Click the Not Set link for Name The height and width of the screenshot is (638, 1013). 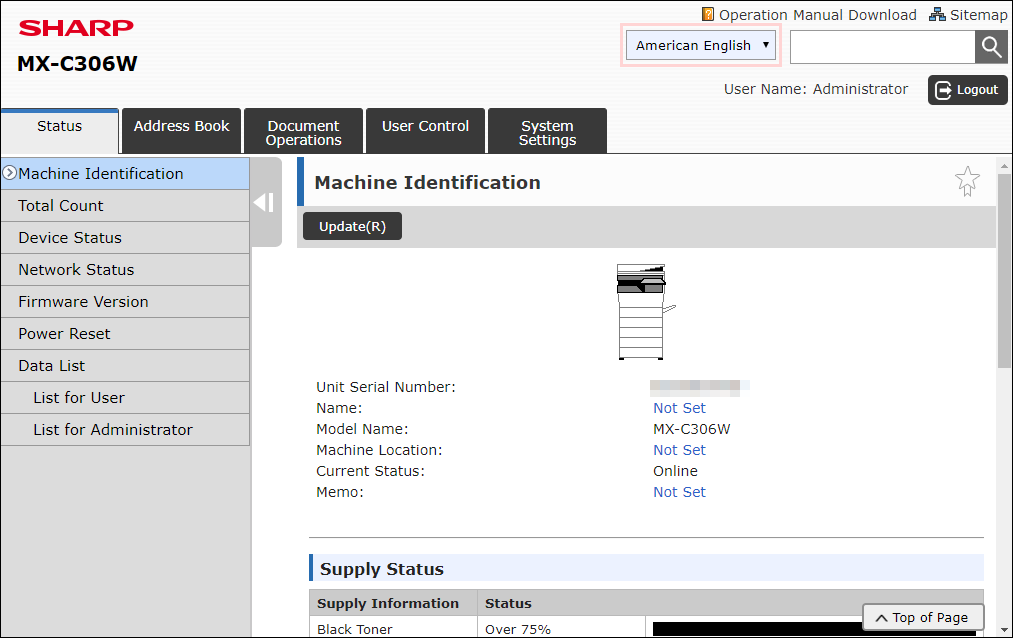(679, 408)
